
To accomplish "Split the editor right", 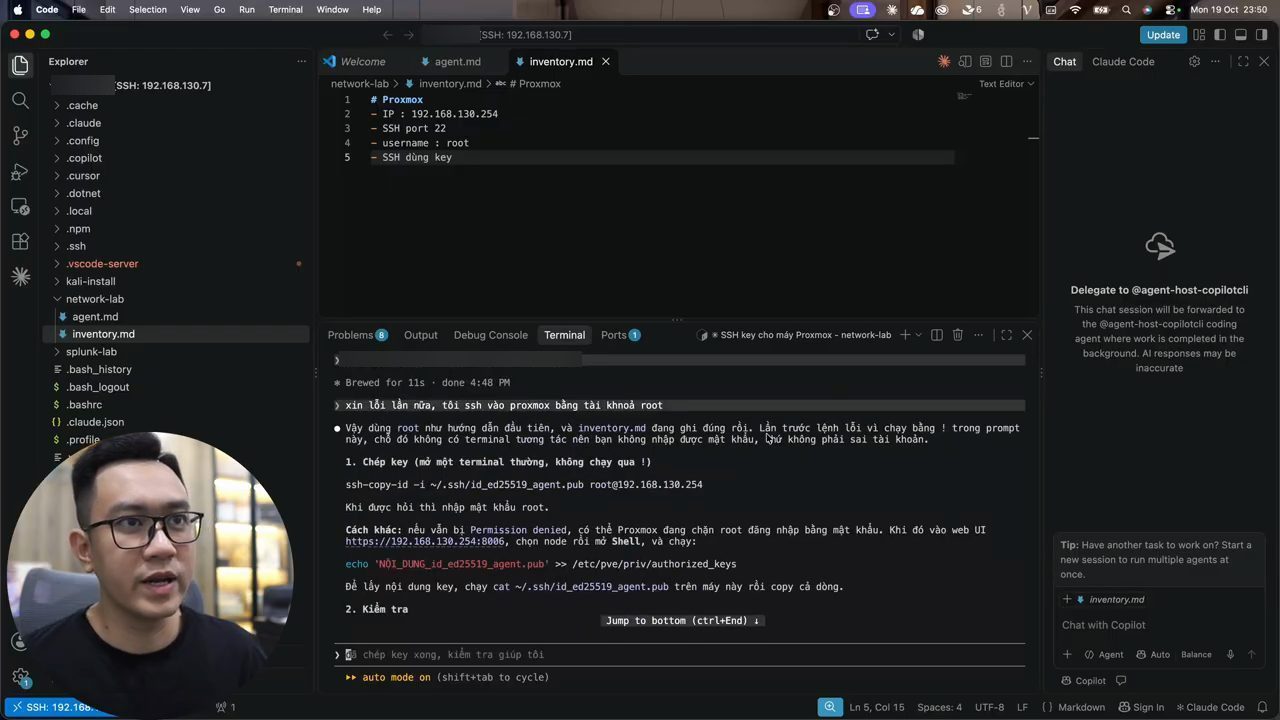I will 1006,61.
